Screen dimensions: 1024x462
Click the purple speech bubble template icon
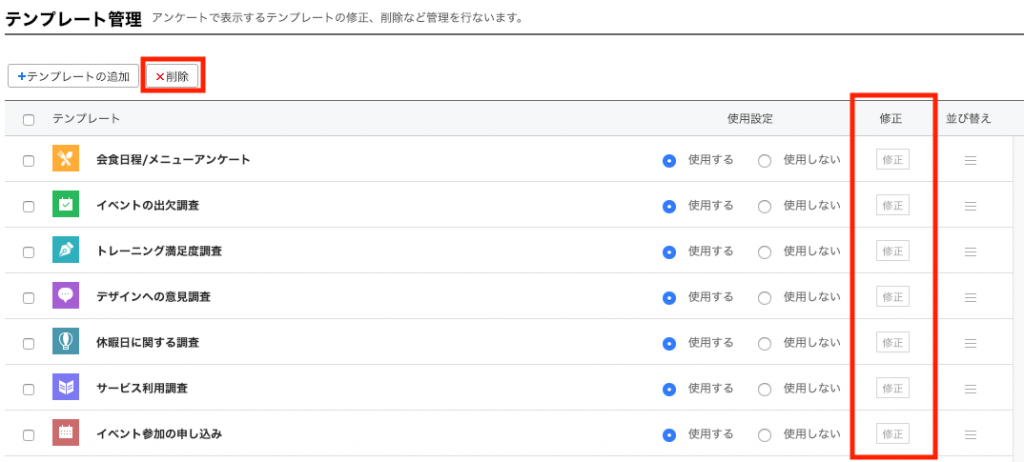65,296
